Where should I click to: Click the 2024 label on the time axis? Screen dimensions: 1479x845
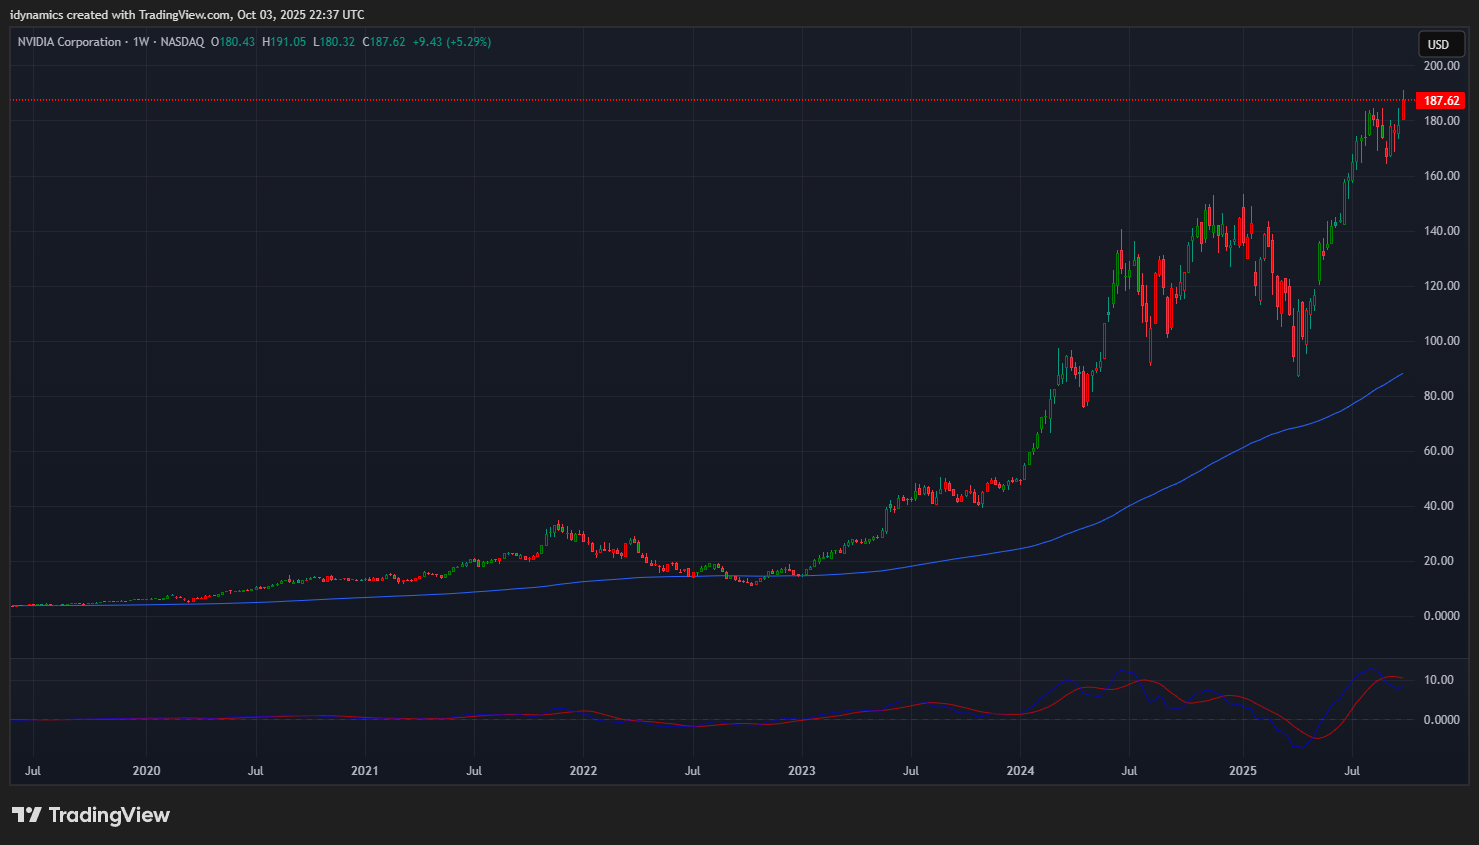(x=1020, y=771)
